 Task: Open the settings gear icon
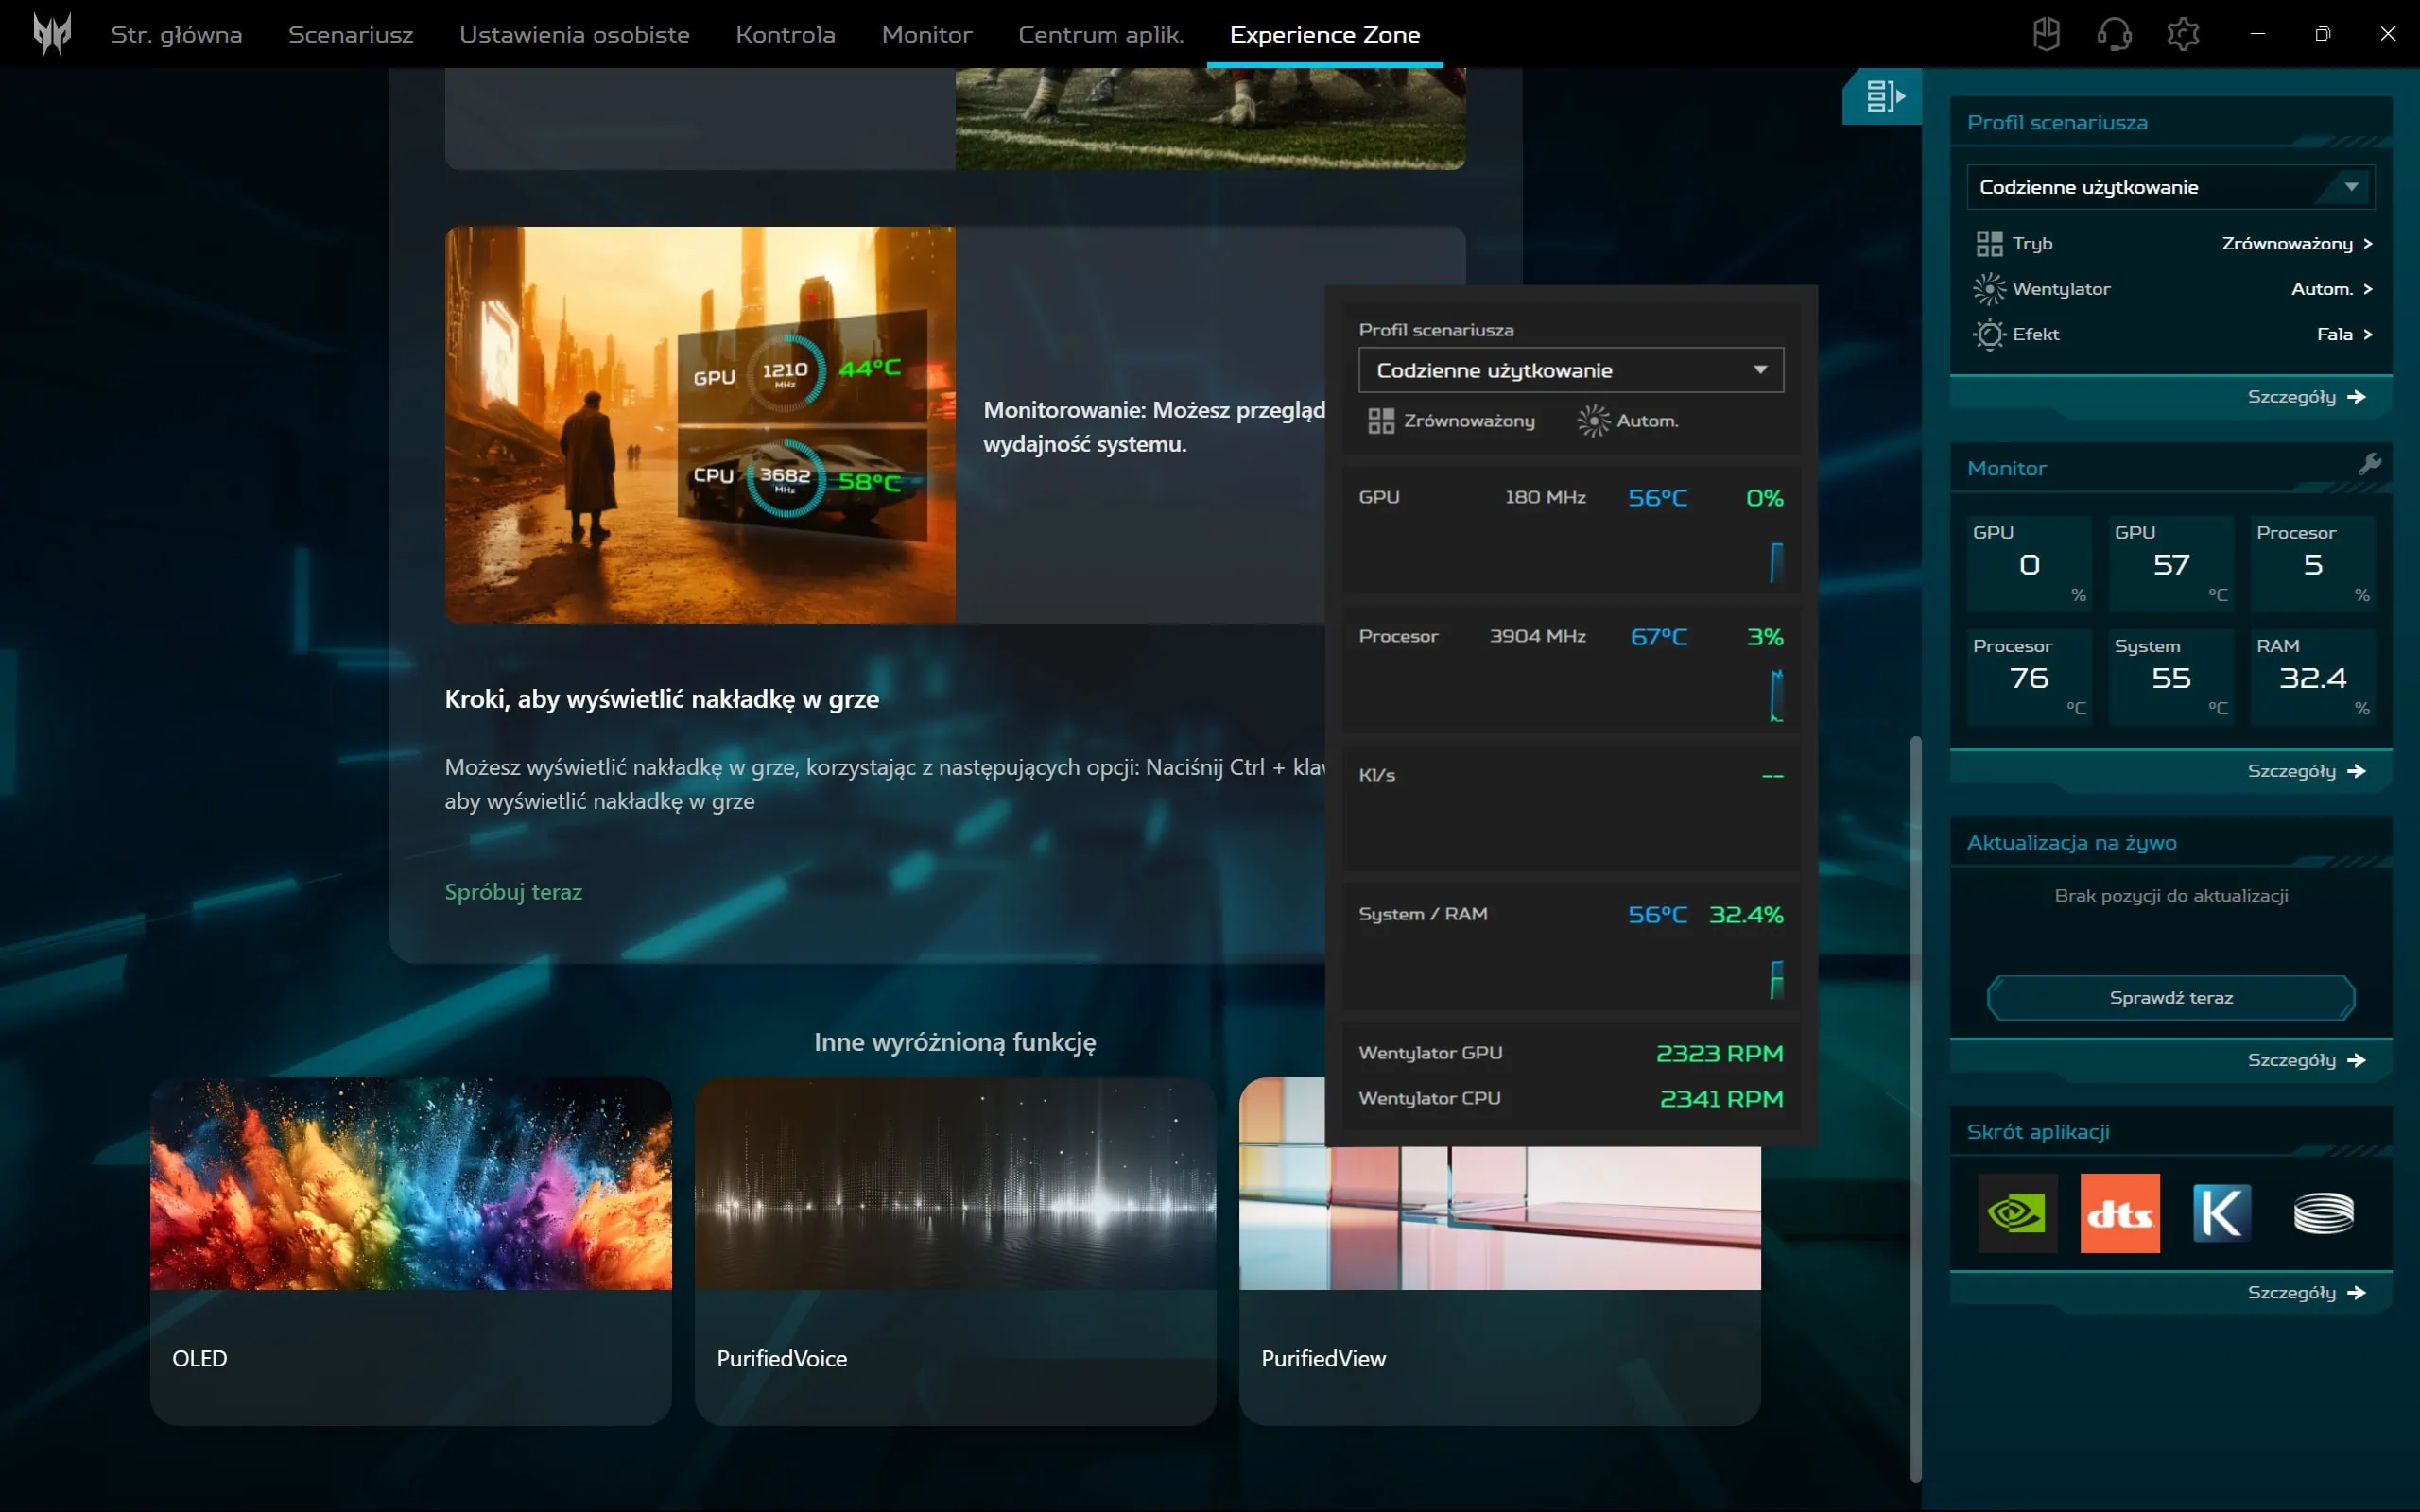(2182, 34)
